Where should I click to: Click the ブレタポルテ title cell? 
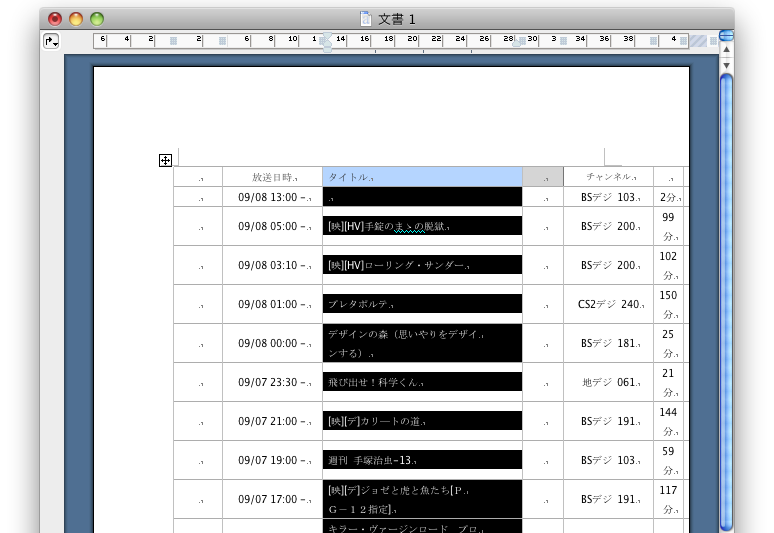point(422,304)
